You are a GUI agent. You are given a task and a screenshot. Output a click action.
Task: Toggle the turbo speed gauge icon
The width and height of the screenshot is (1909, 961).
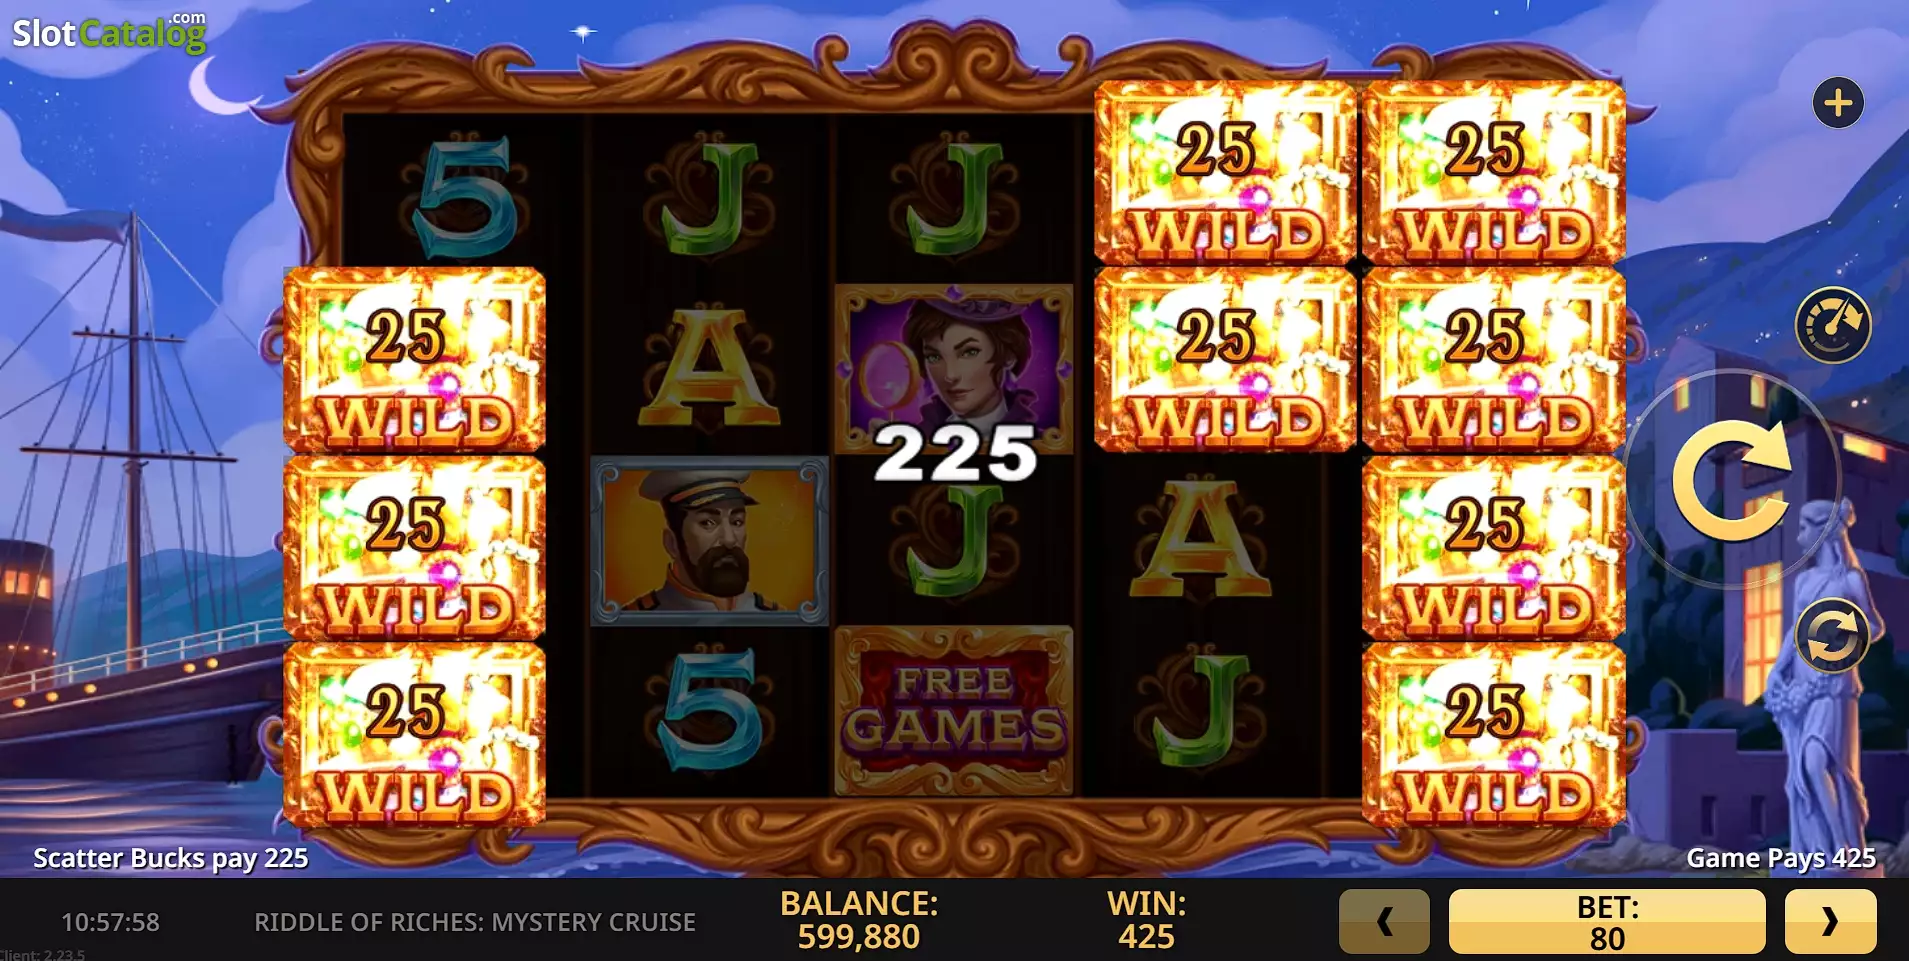(x=1833, y=325)
